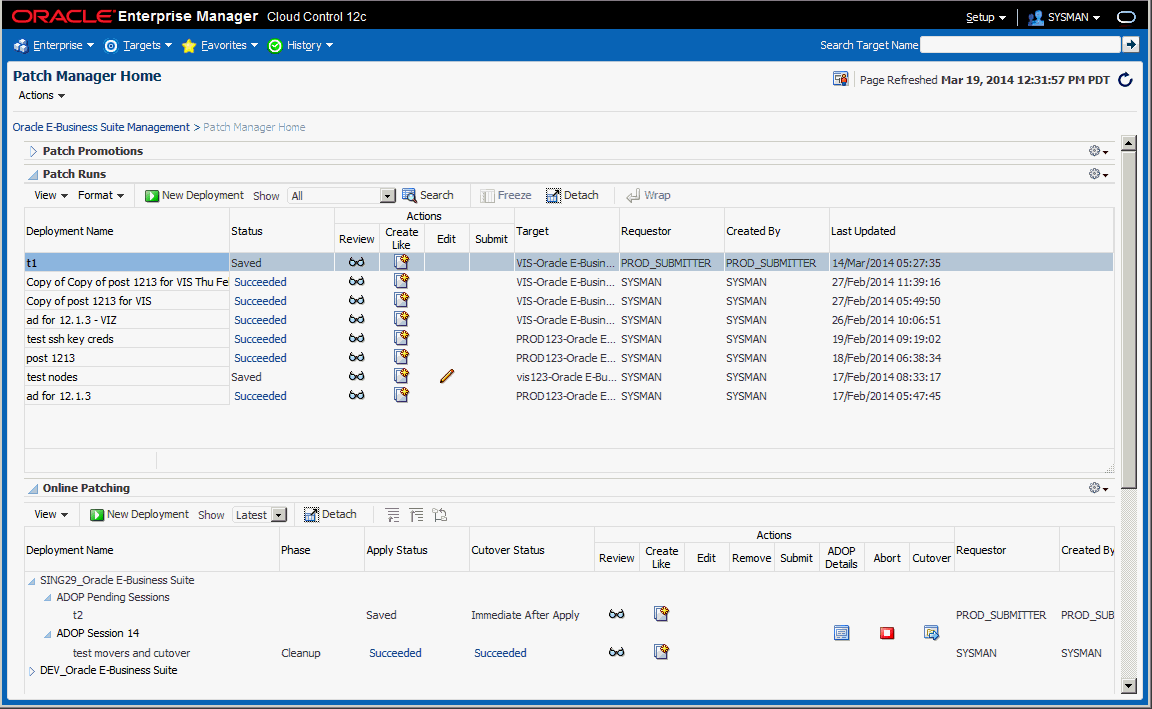The width and height of the screenshot is (1152, 709).
Task: Open the Enterprise menu
Action: (x=54, y=46)
